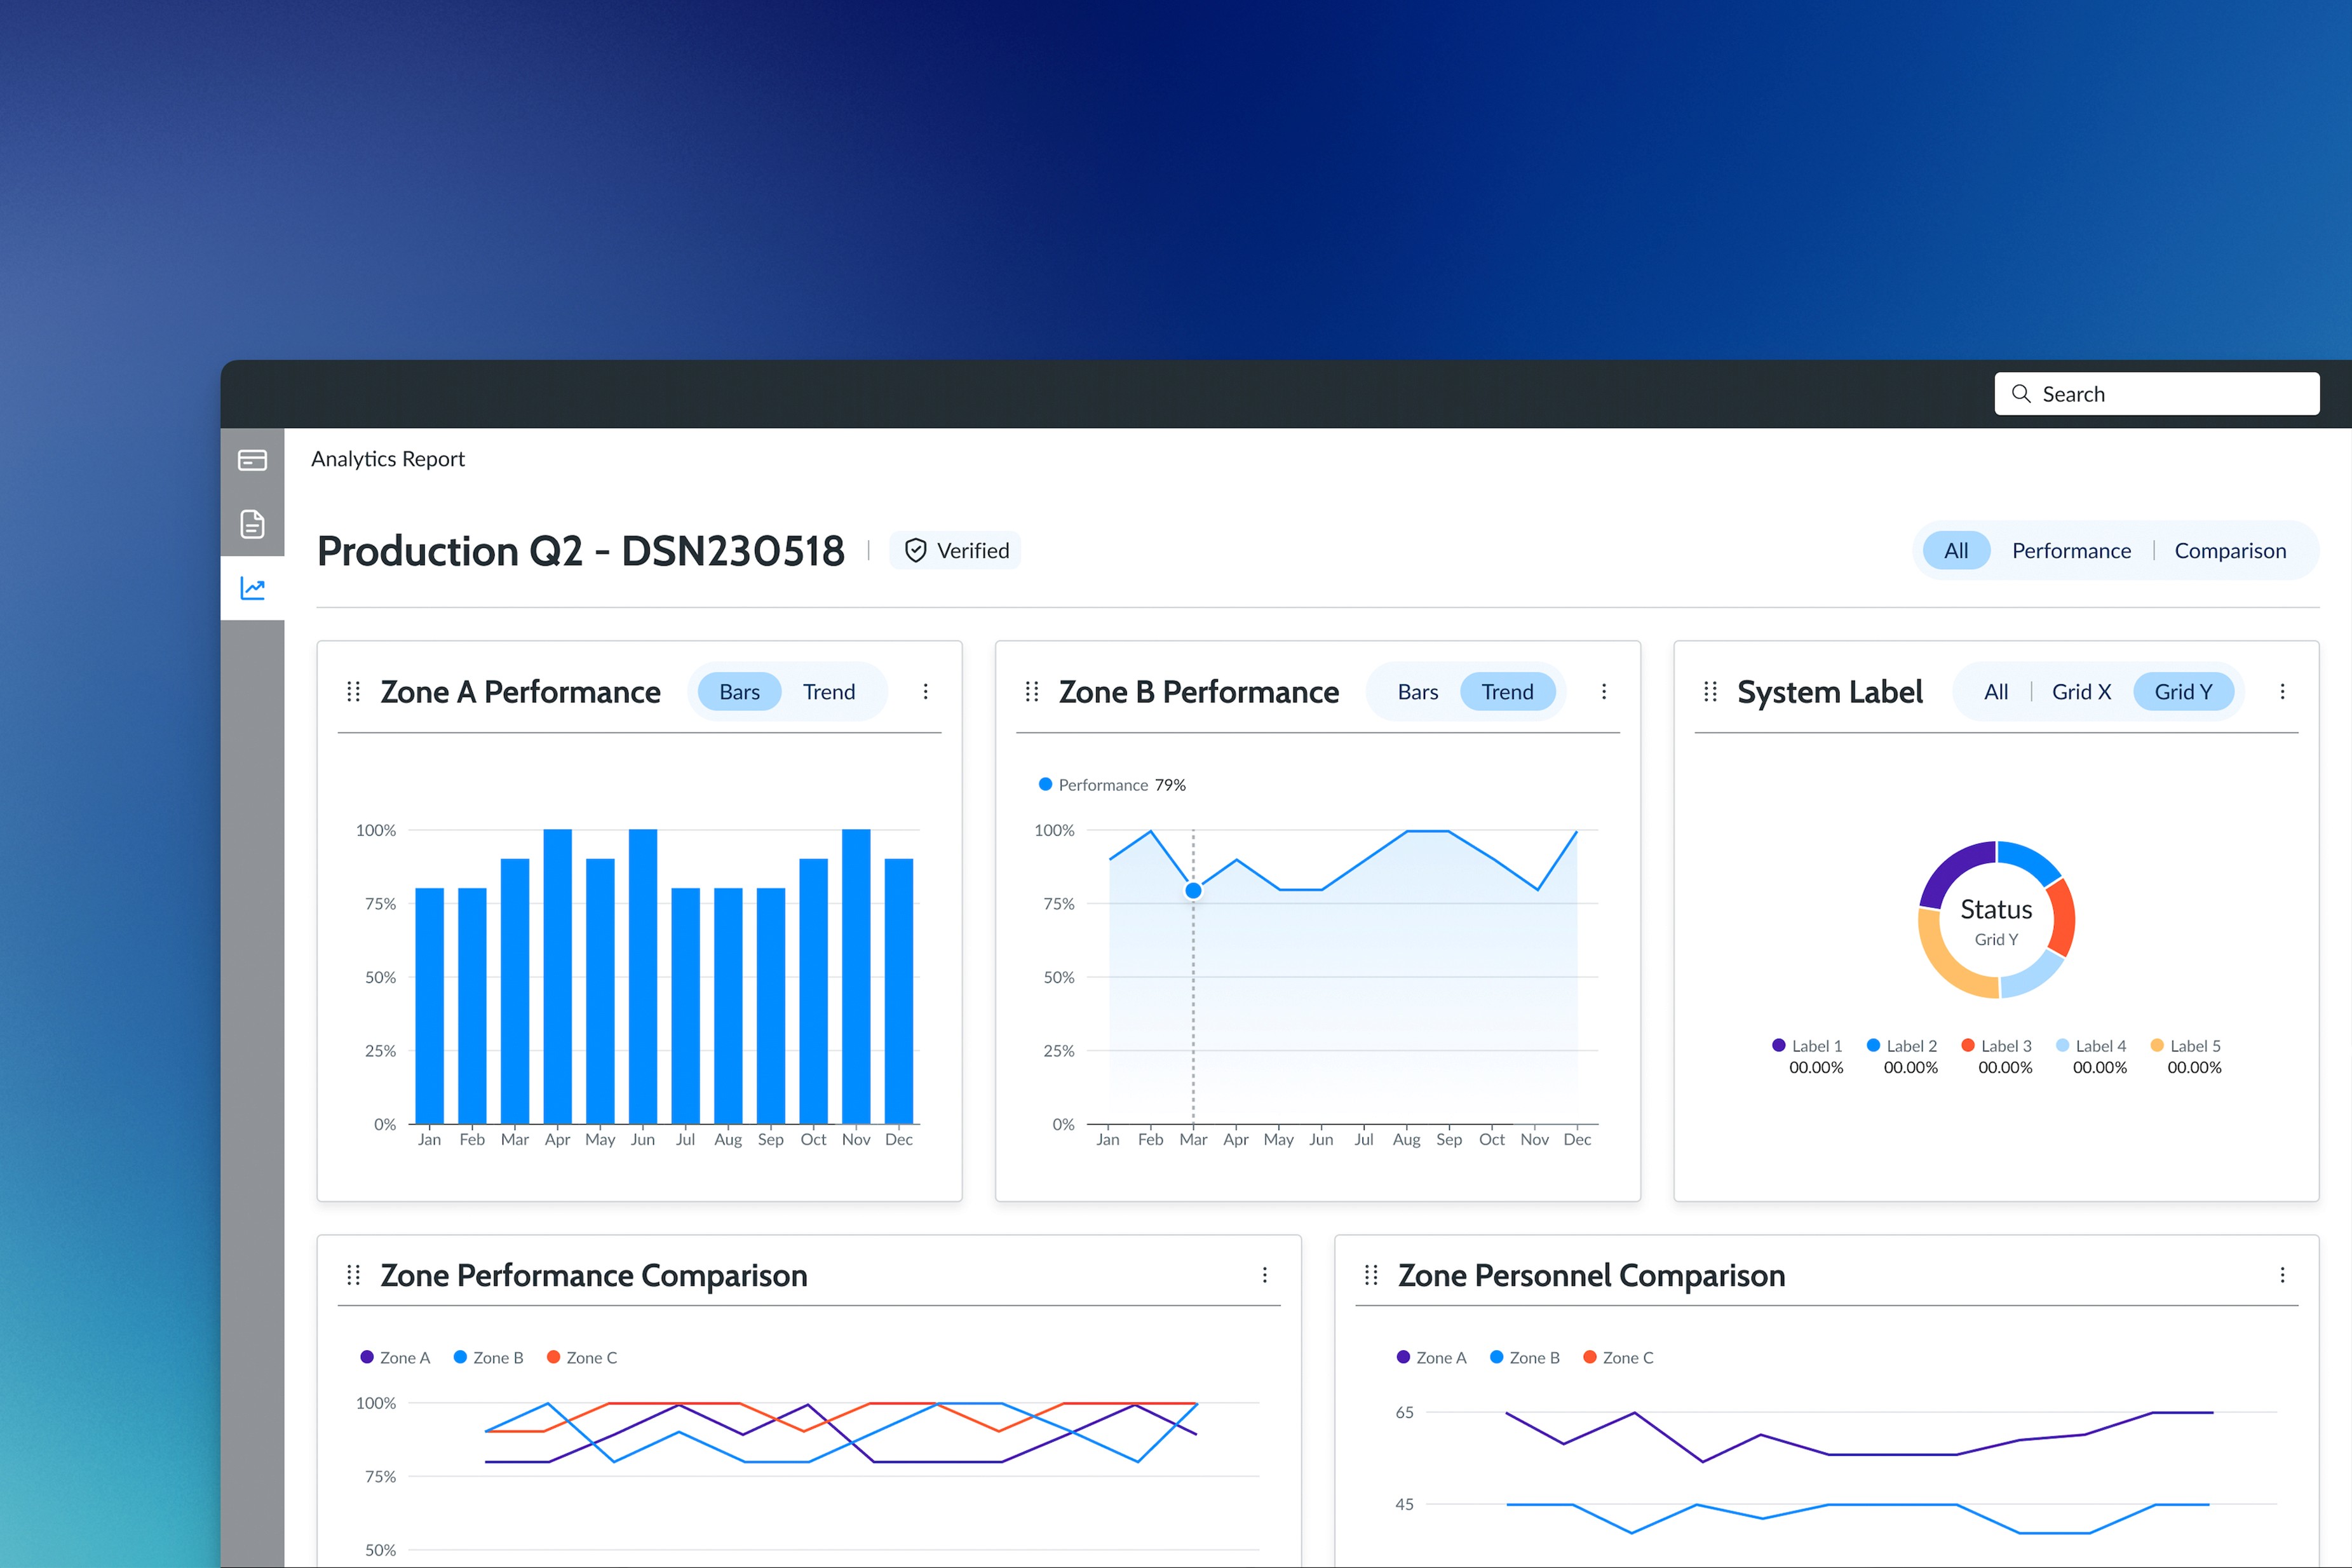Image resolution: width=2352 pixels, height=1568 pixels.
Task: Click Zone A Performance drag handle
Action: click(x=353, y=691)
